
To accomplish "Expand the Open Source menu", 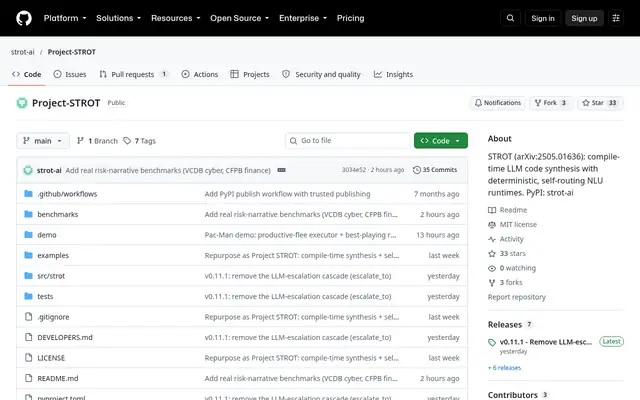I will coord(240,18).
